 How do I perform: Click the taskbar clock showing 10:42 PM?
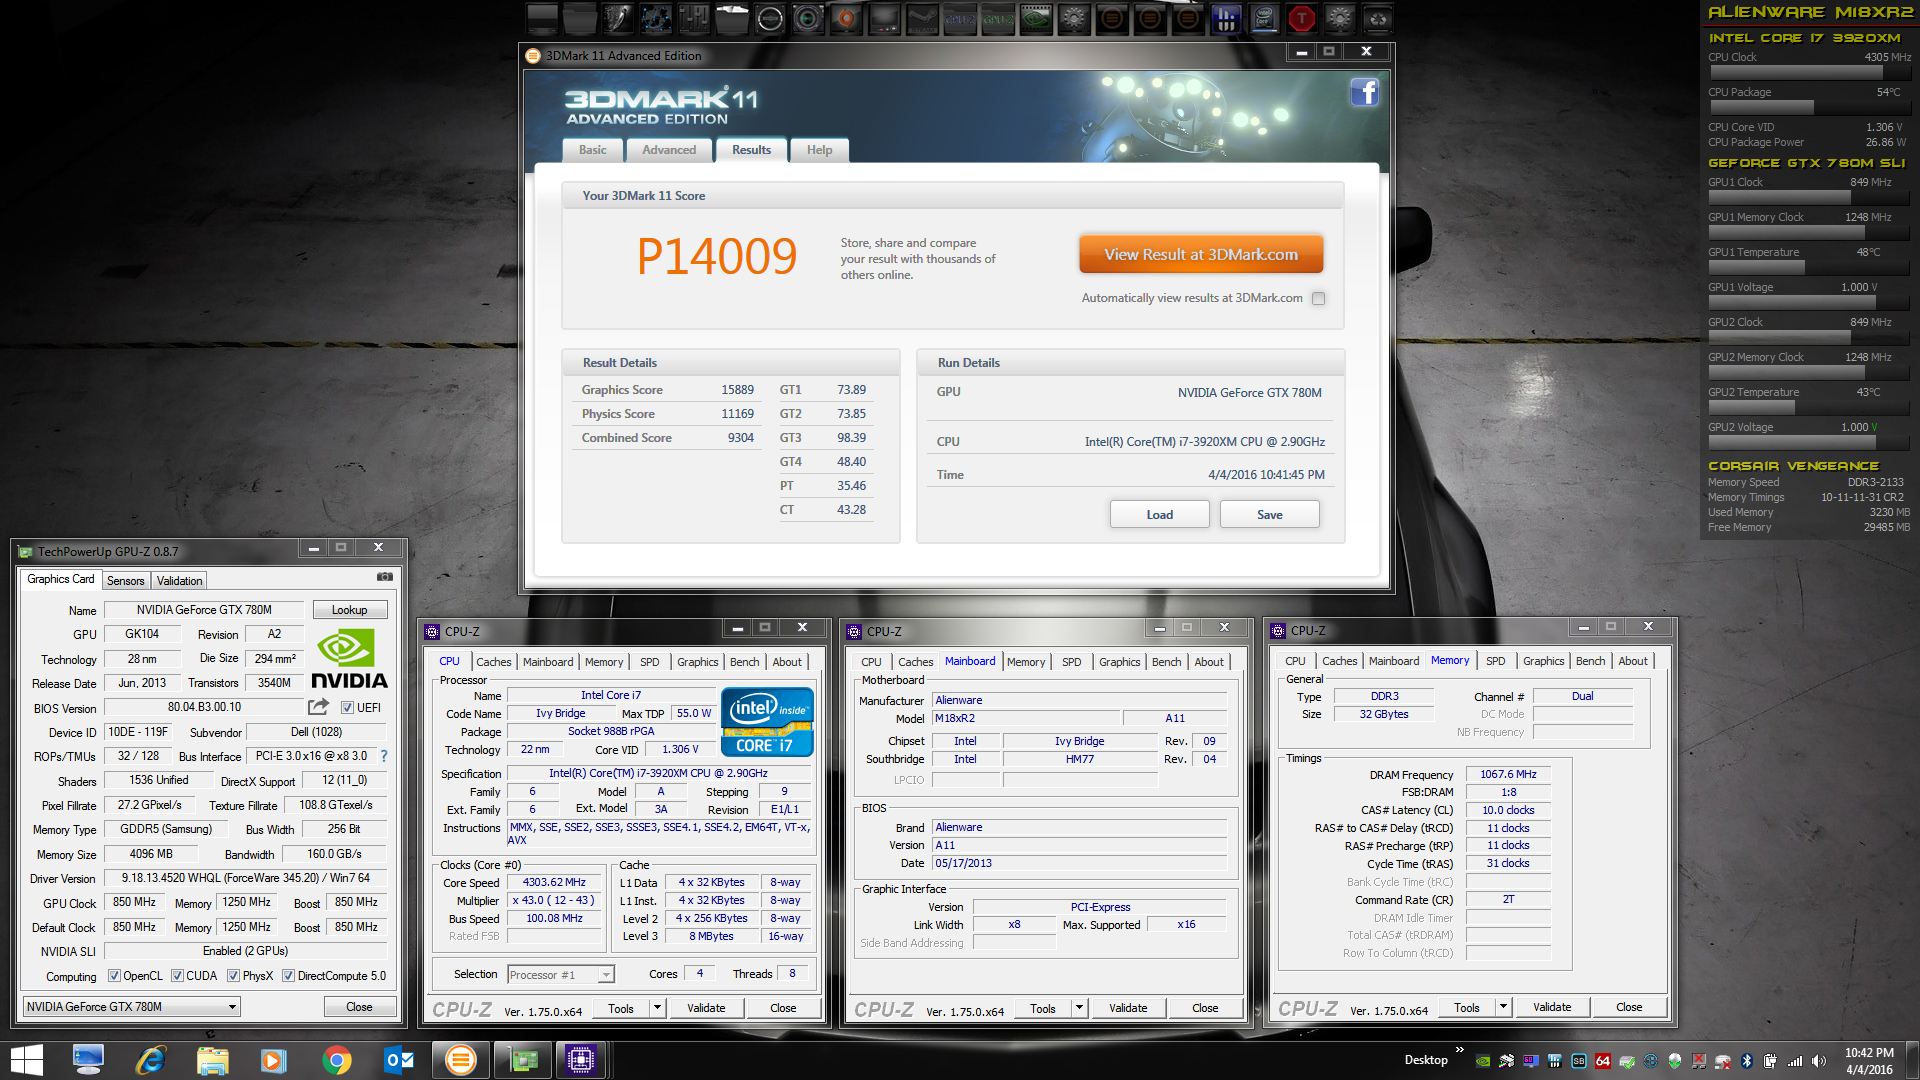pyautogui.click(x=1869, y=1061)
